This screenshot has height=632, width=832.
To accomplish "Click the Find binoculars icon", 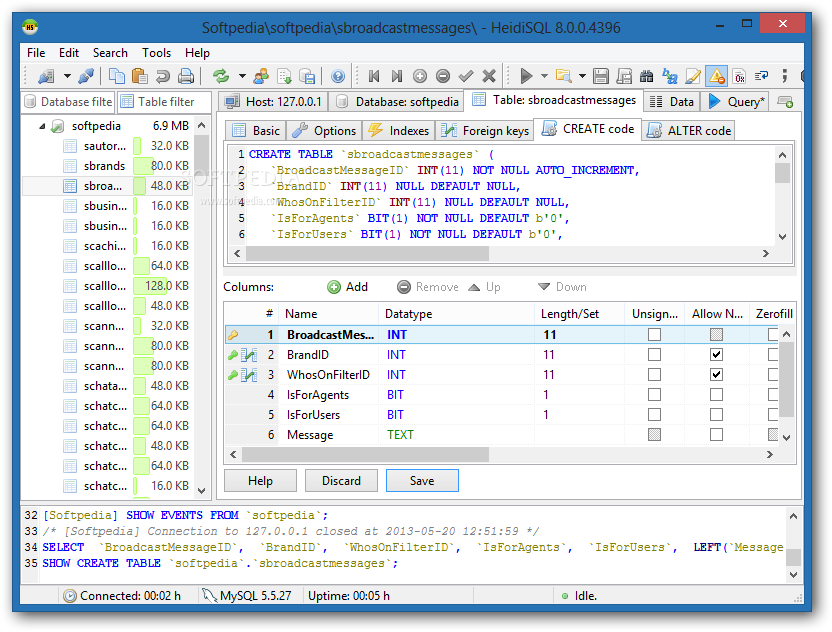I will point(646,76).
